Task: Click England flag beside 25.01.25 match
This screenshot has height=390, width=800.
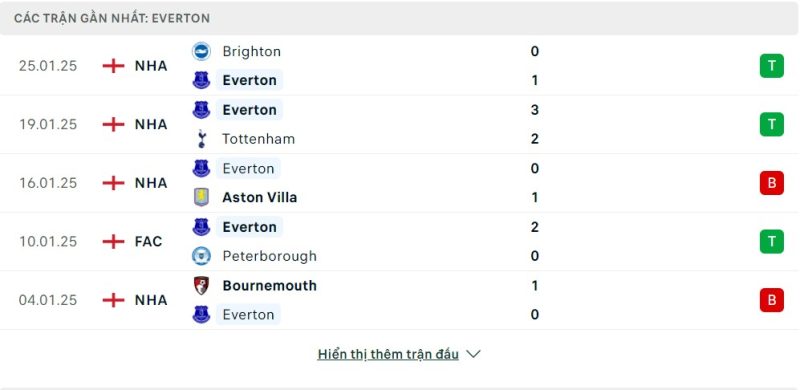Action: [113, 66]
